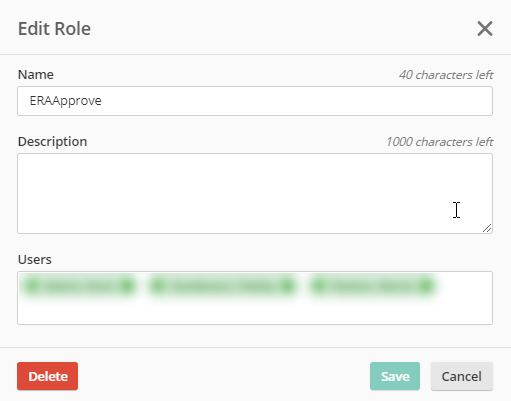
Task: Close the Edit Role dialog with the X
Action: 485,29
